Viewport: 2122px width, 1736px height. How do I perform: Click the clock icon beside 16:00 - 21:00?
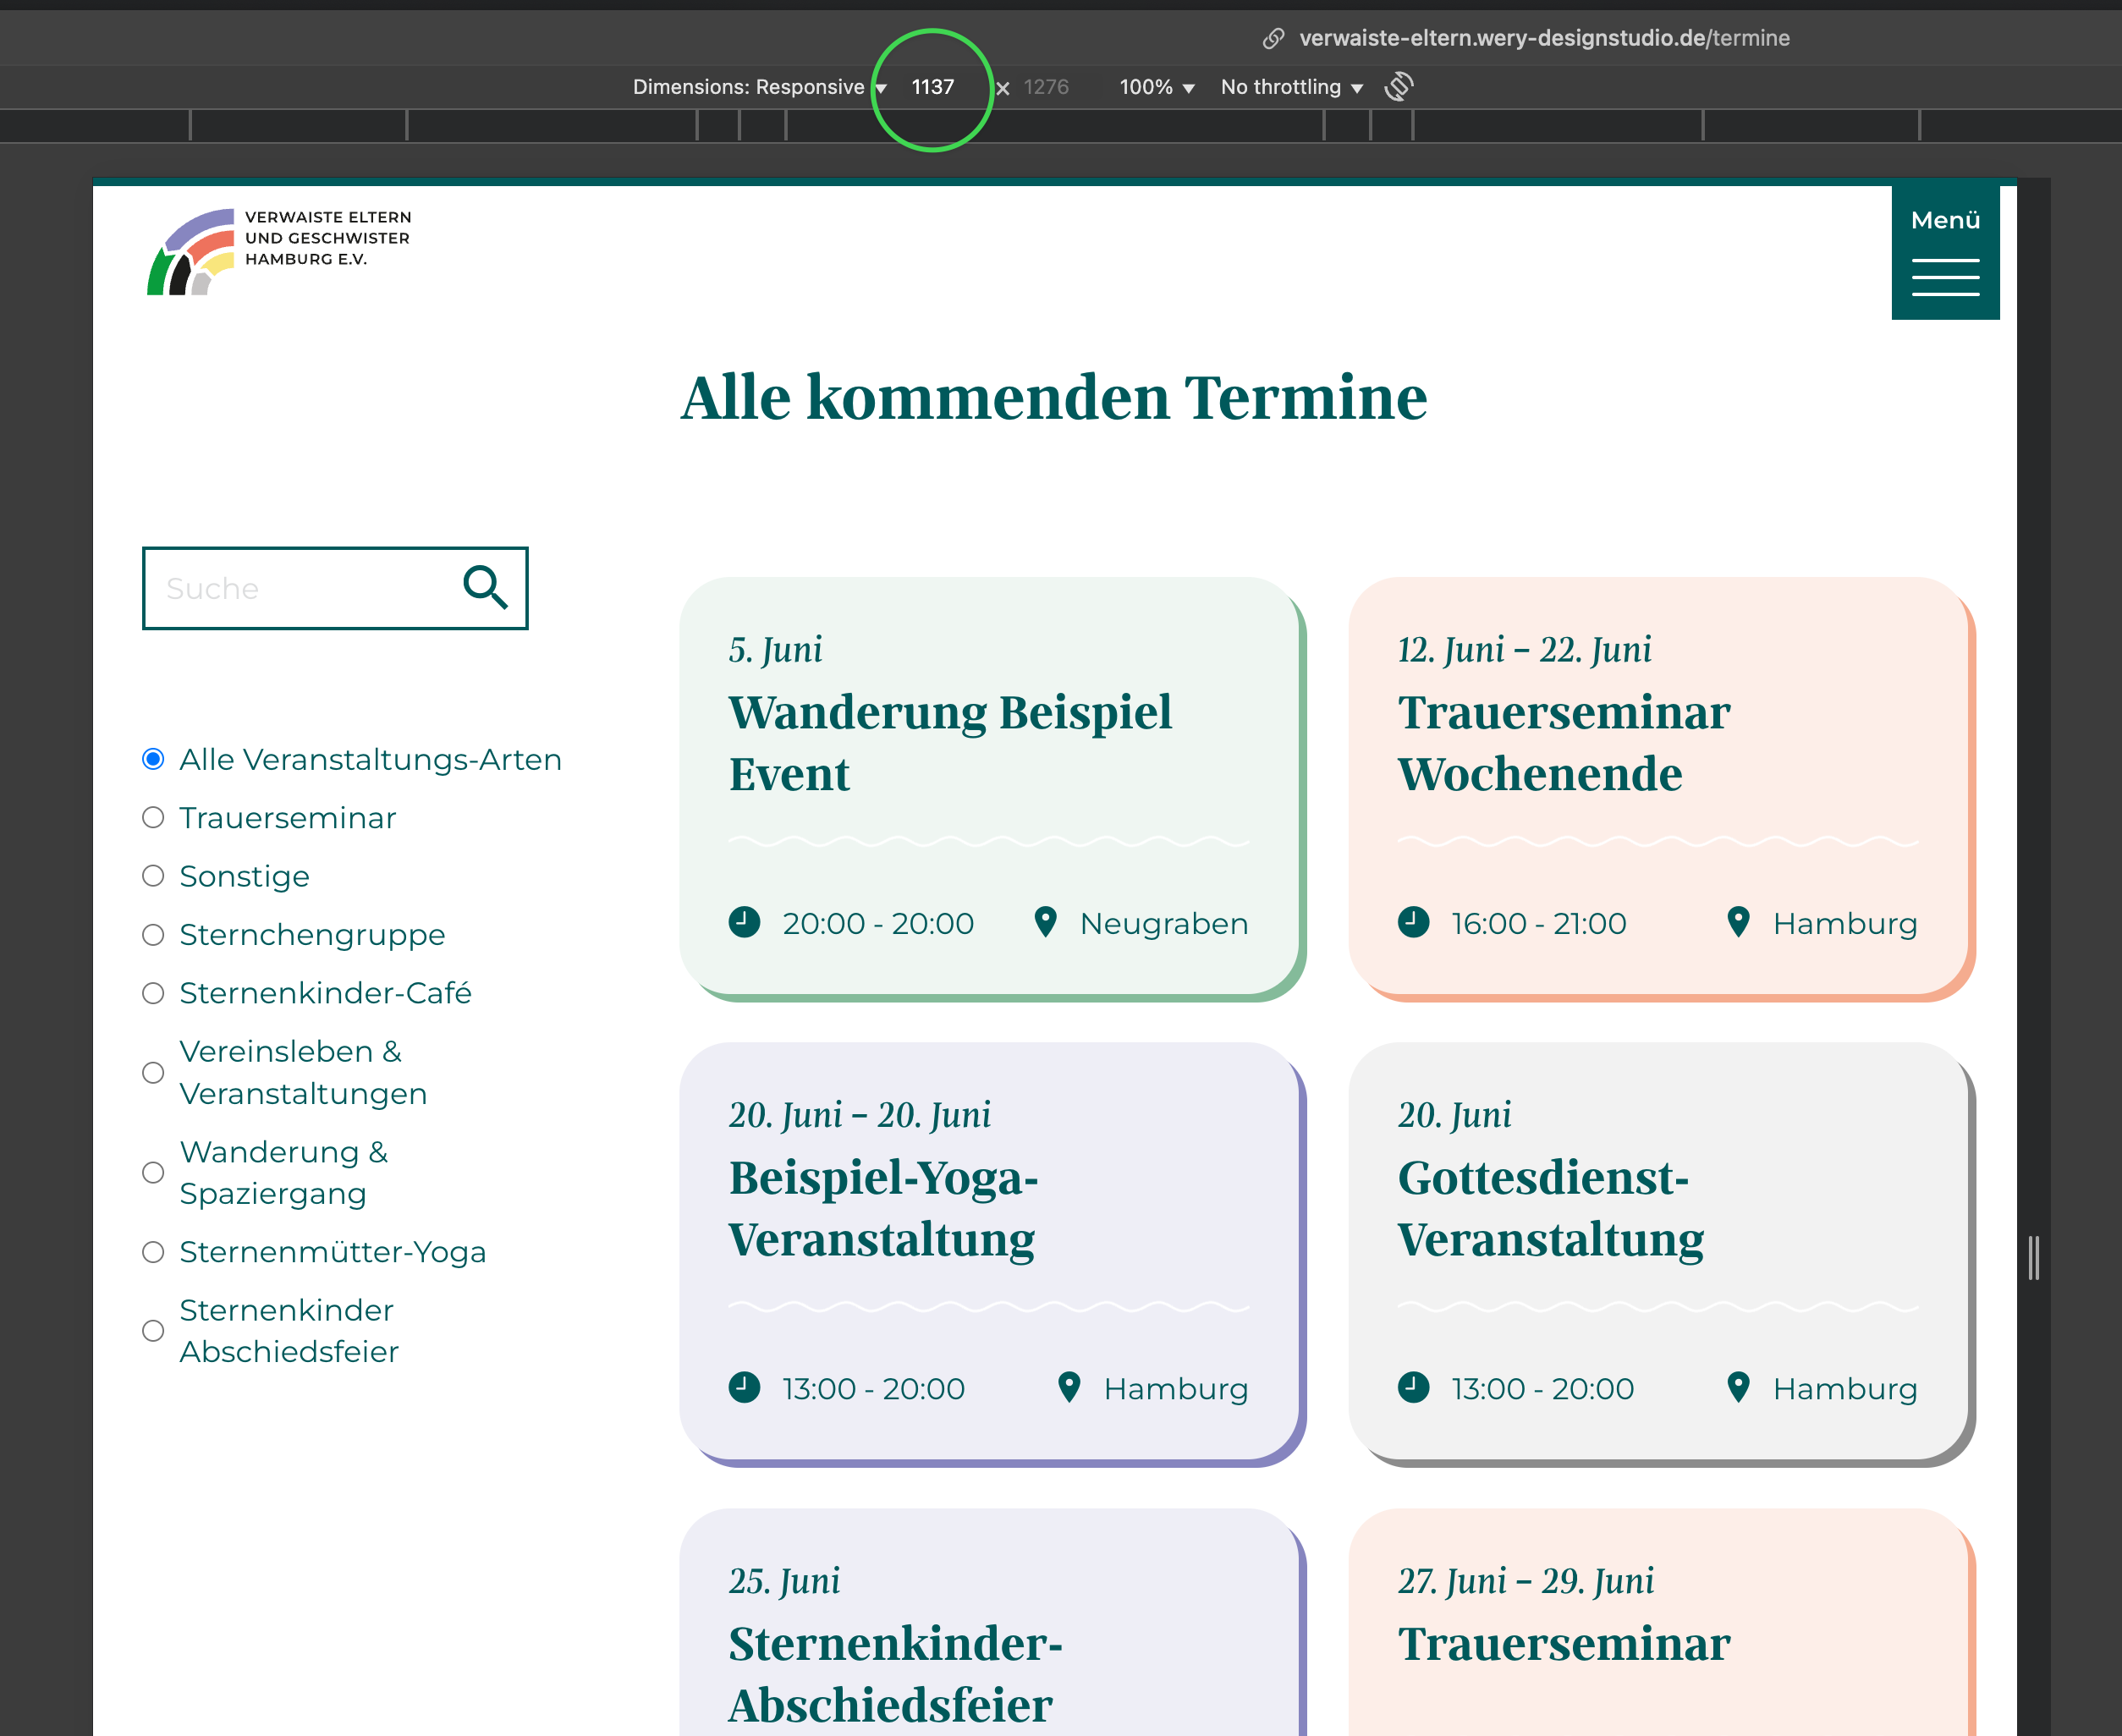[1413, 922]
